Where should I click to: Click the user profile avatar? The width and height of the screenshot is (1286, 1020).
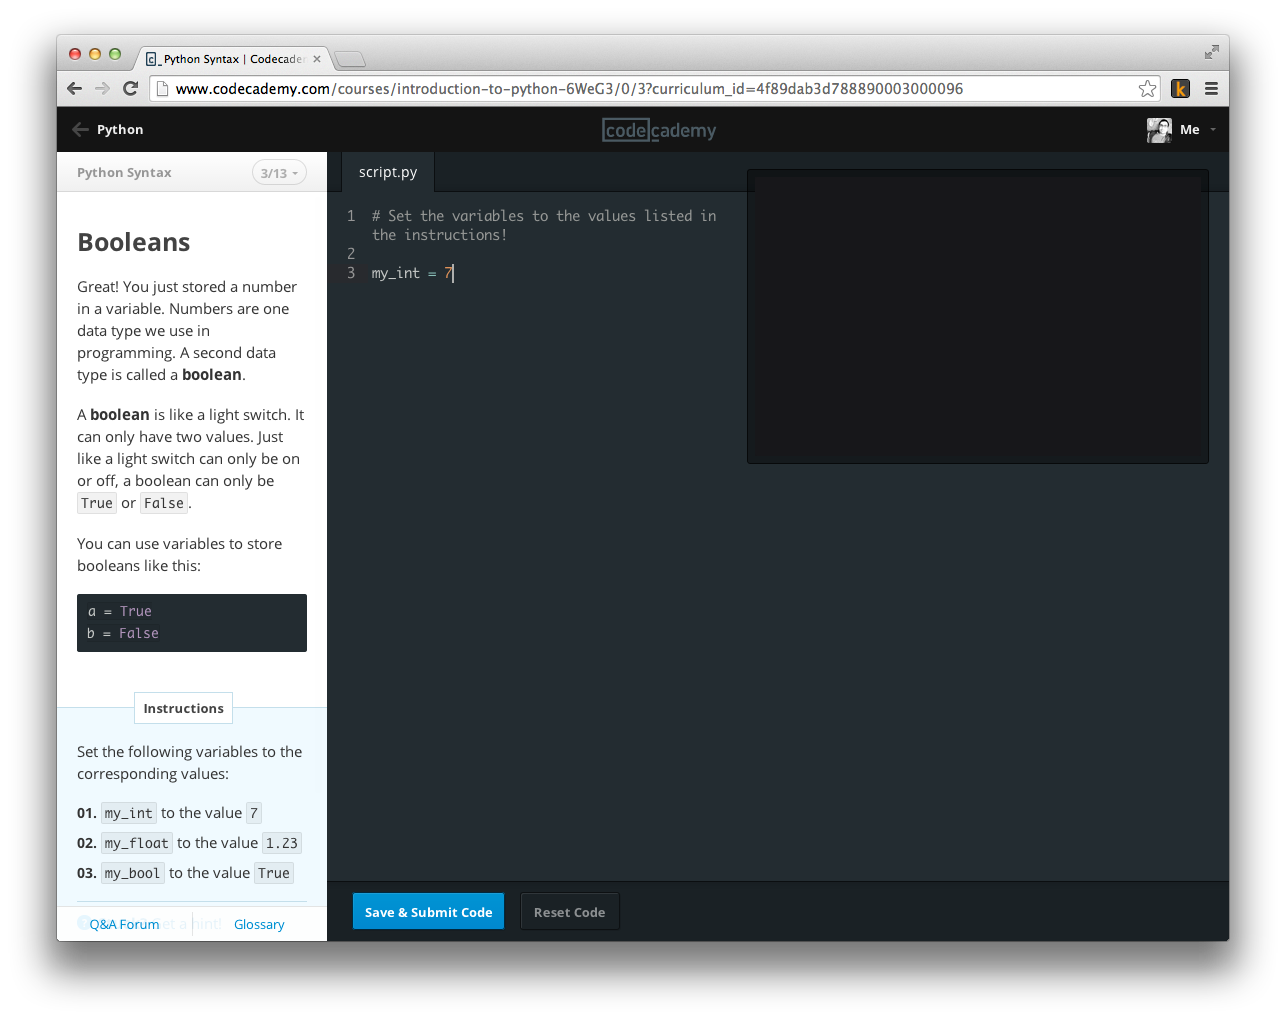1159,130
